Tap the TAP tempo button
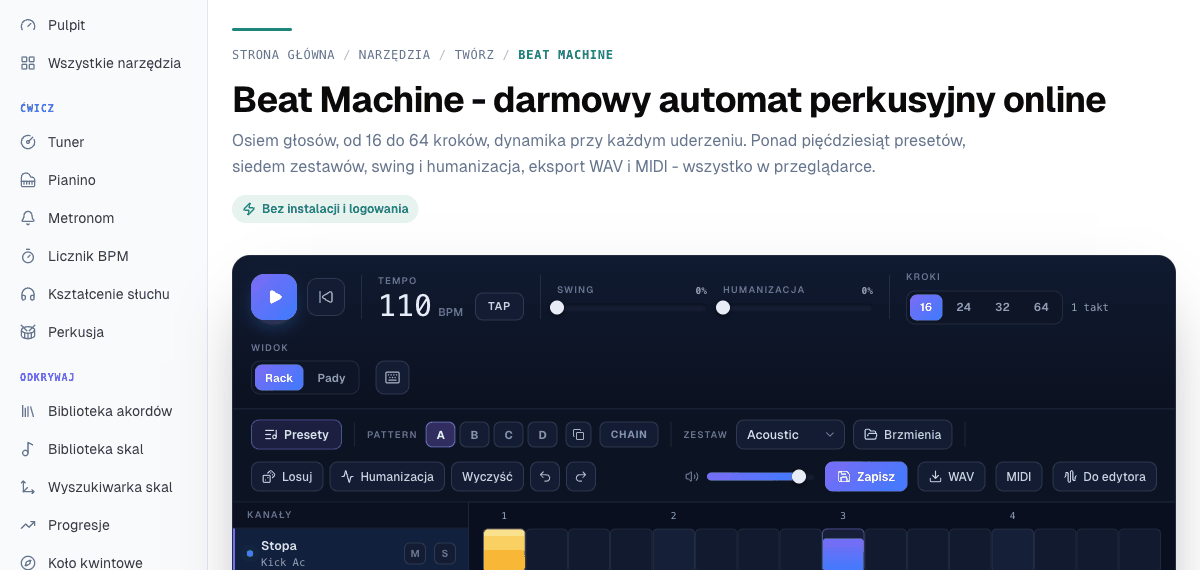Viewport: 1200px width, 570px height. 499,306
